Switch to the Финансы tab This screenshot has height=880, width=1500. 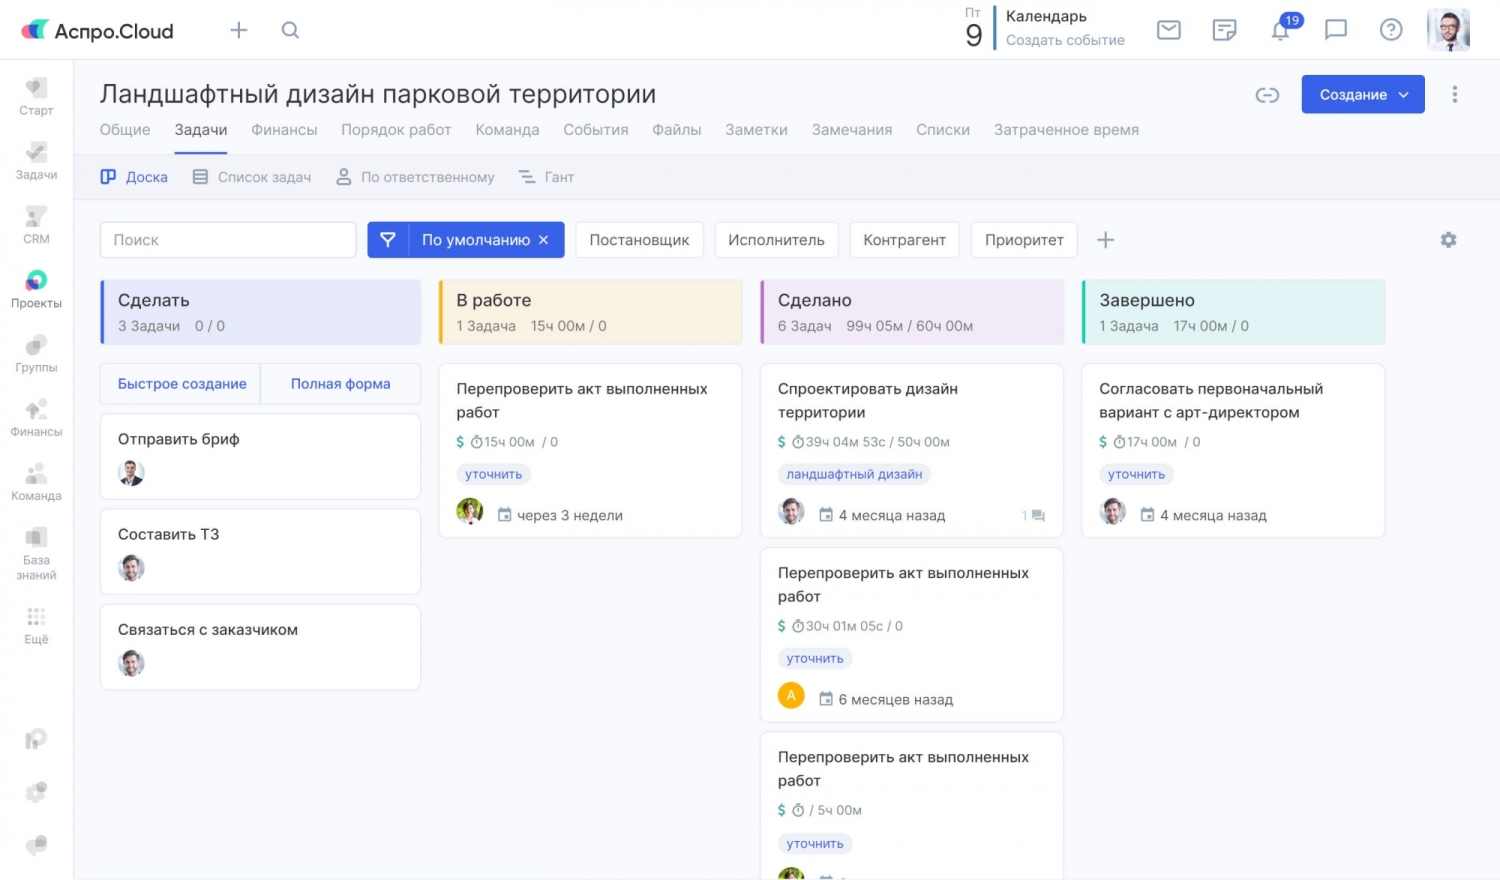coord(284,130)
